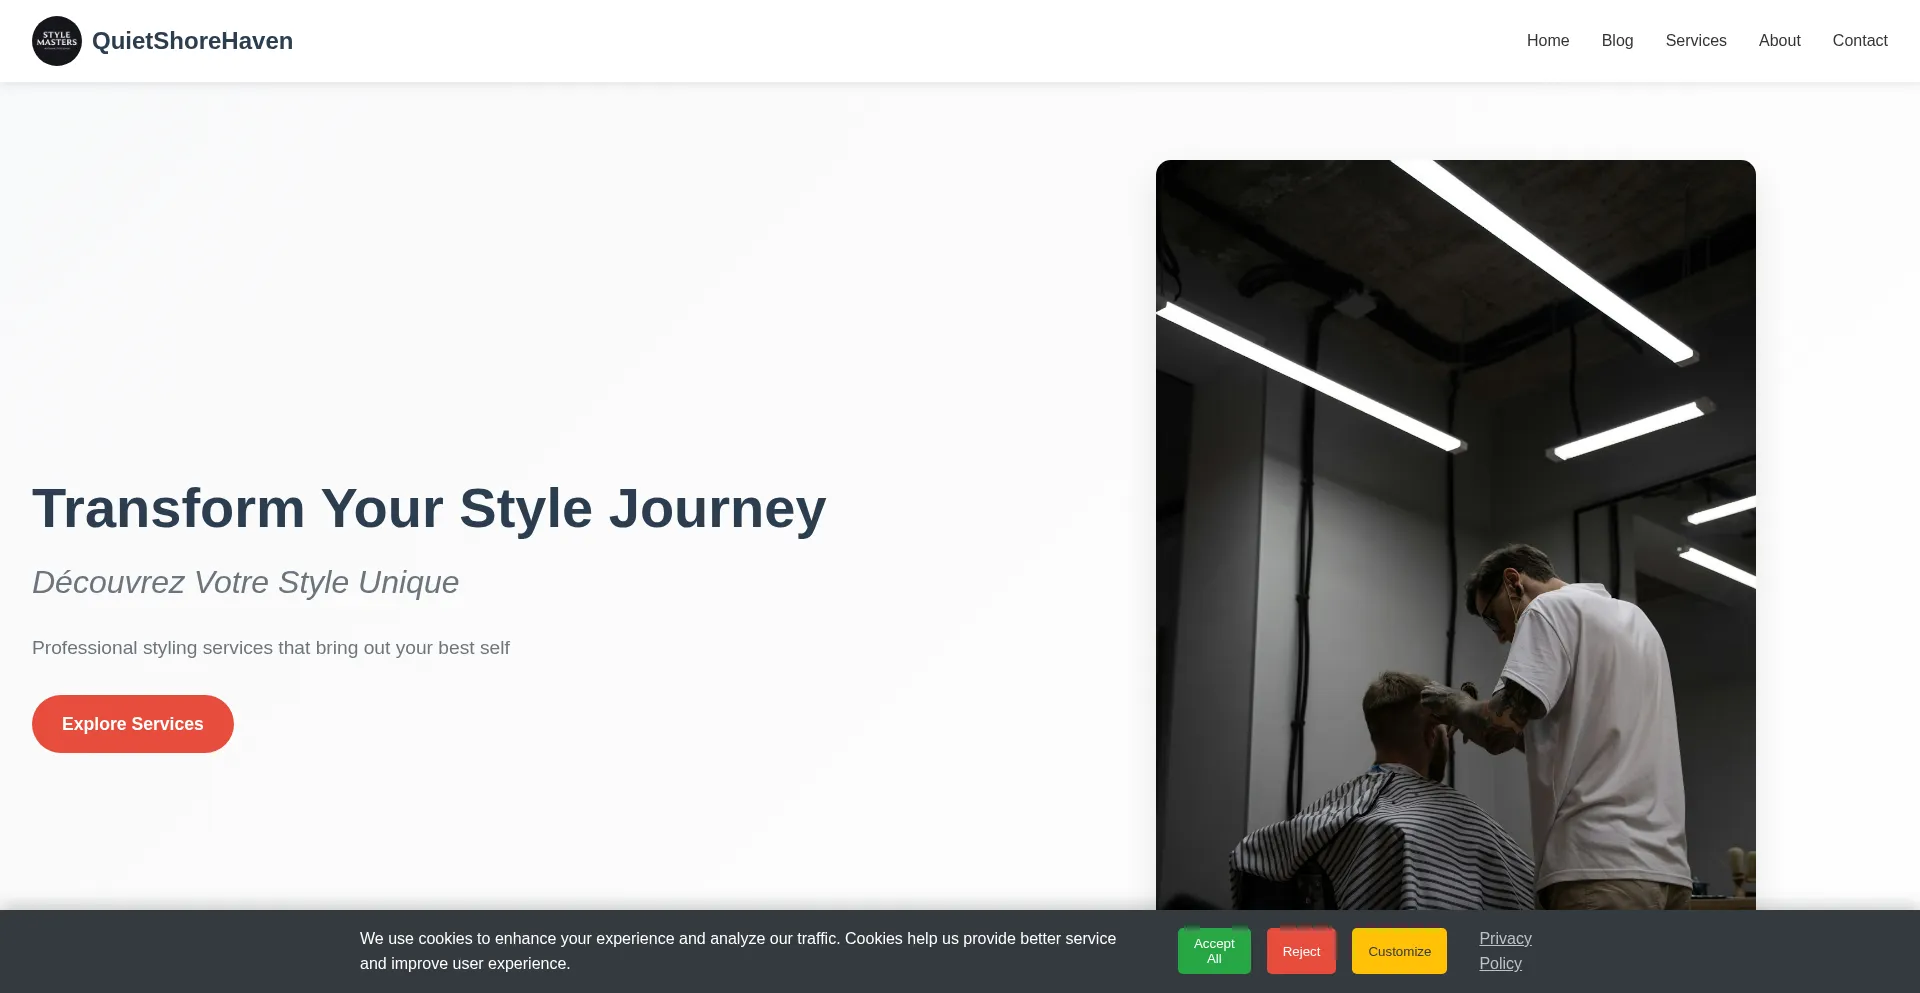
Task: Open the About page
Action: click(1779, 41)
